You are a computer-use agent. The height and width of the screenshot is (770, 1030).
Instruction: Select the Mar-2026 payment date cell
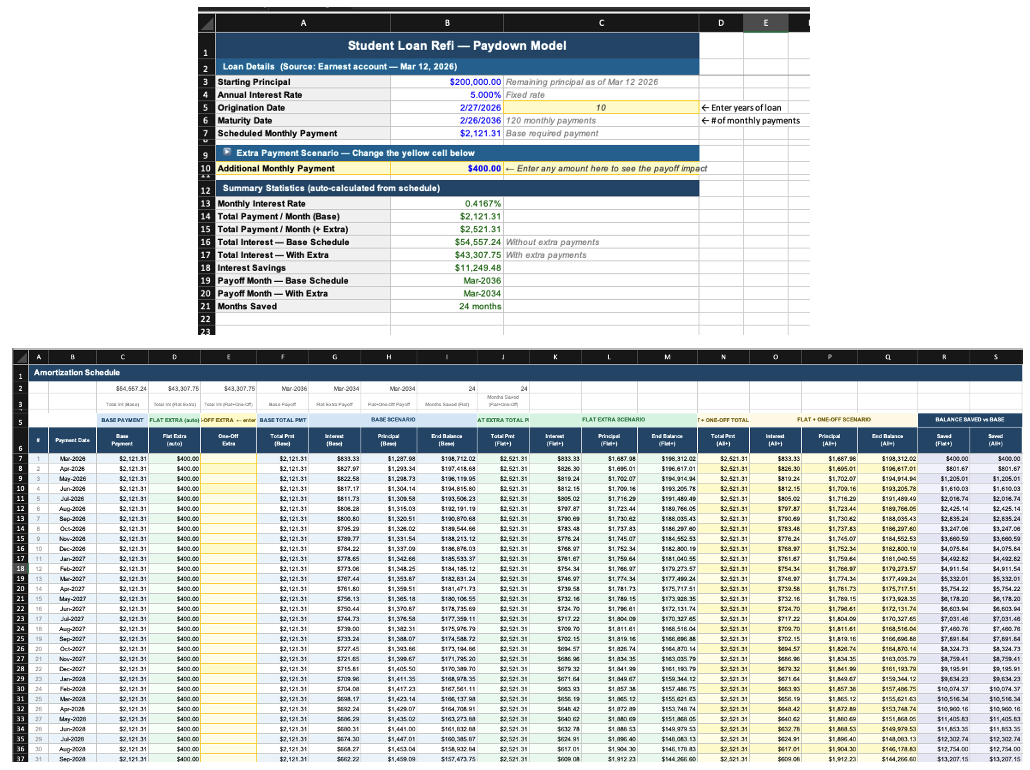coord(72,459)
